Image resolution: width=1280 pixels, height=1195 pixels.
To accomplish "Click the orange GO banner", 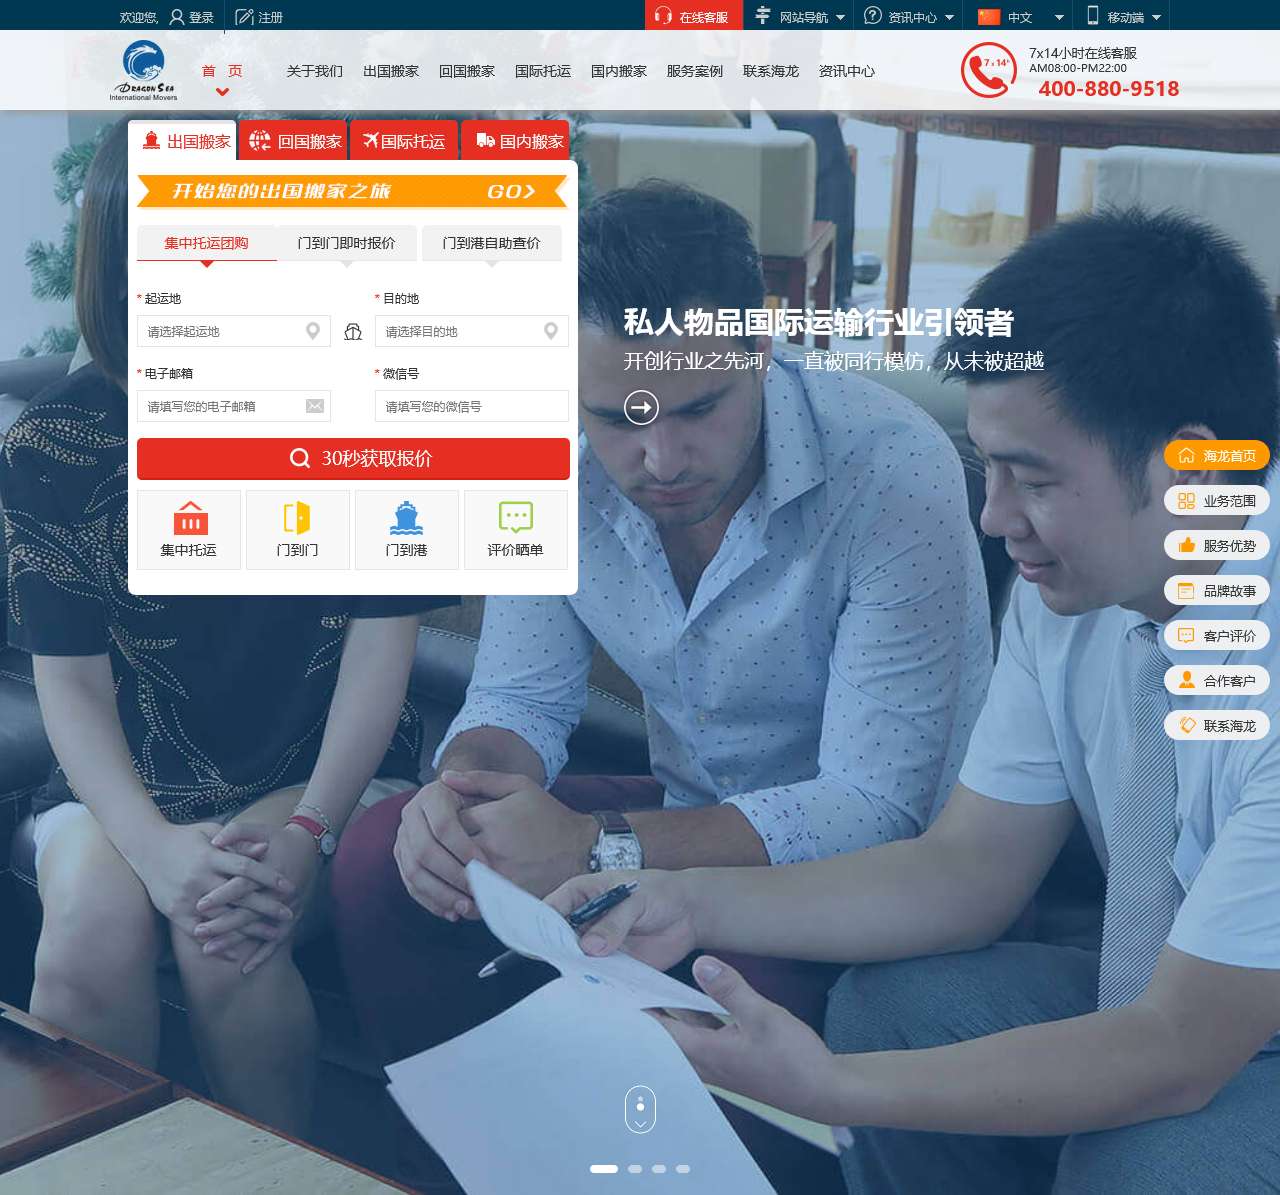I will tap(352, 191).
